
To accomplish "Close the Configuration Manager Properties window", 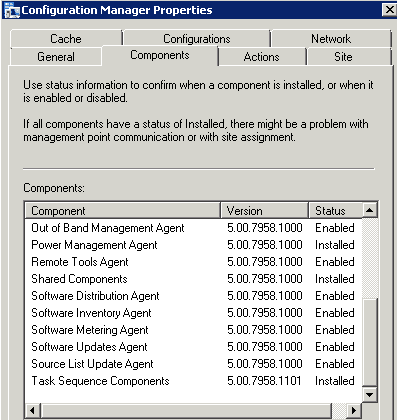I will click(389, 10).
